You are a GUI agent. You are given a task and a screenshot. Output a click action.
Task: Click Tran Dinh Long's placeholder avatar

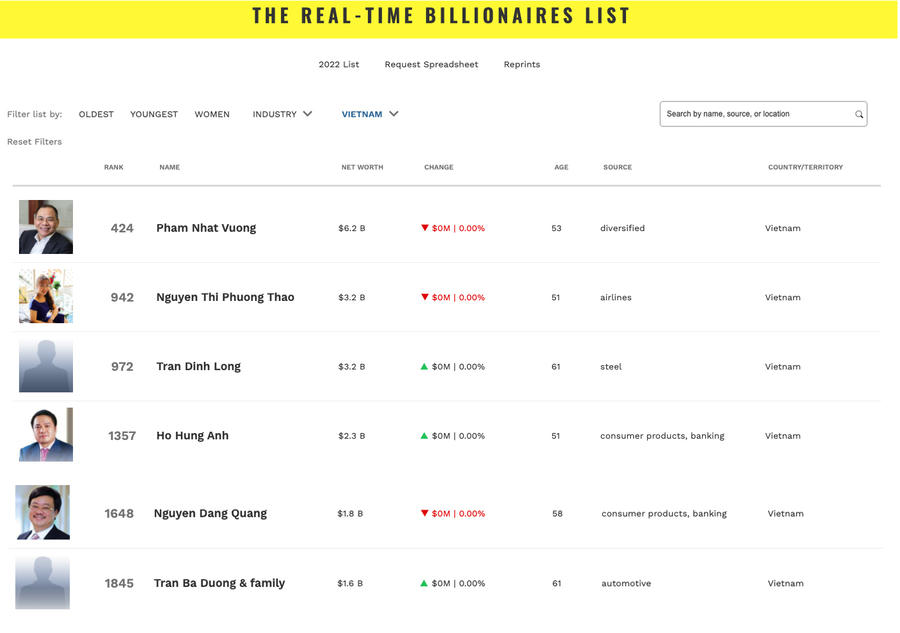coord(46,366)
